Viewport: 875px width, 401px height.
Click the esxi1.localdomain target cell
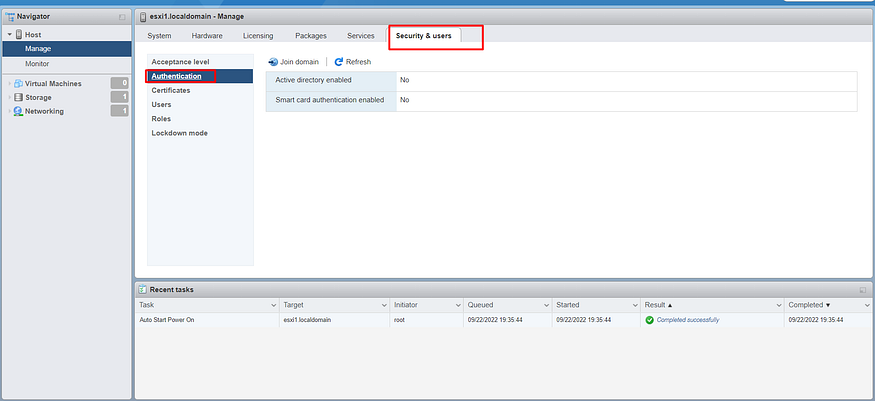[307, 320]
